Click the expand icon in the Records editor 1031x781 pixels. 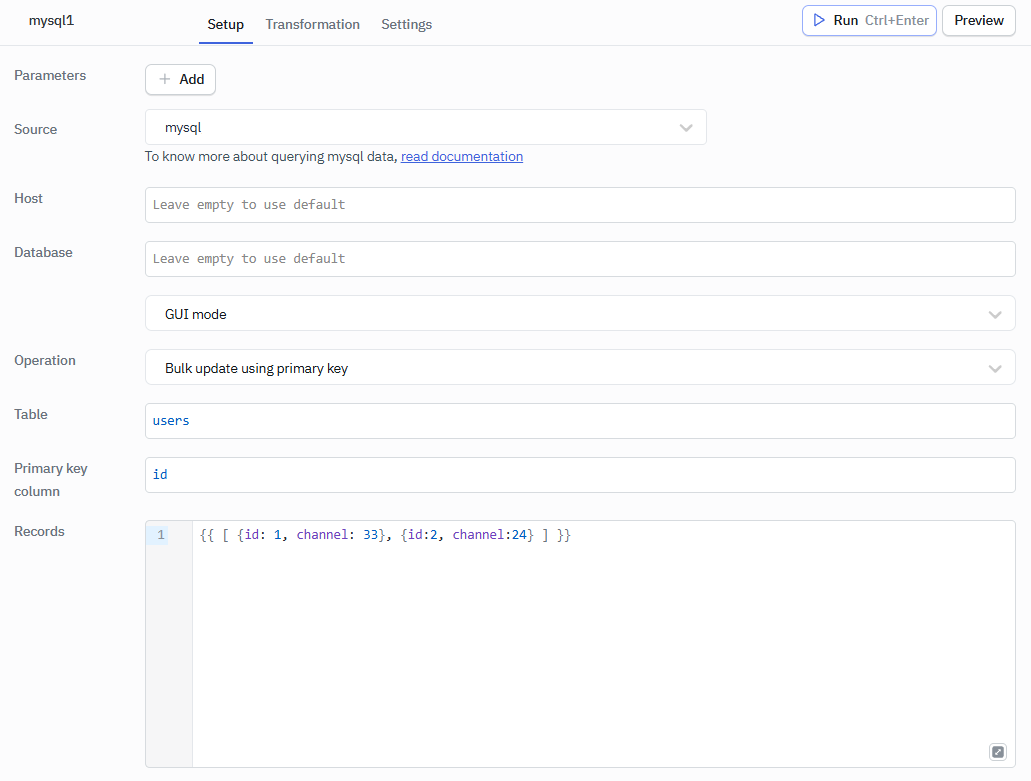click(x=997, y=751)
